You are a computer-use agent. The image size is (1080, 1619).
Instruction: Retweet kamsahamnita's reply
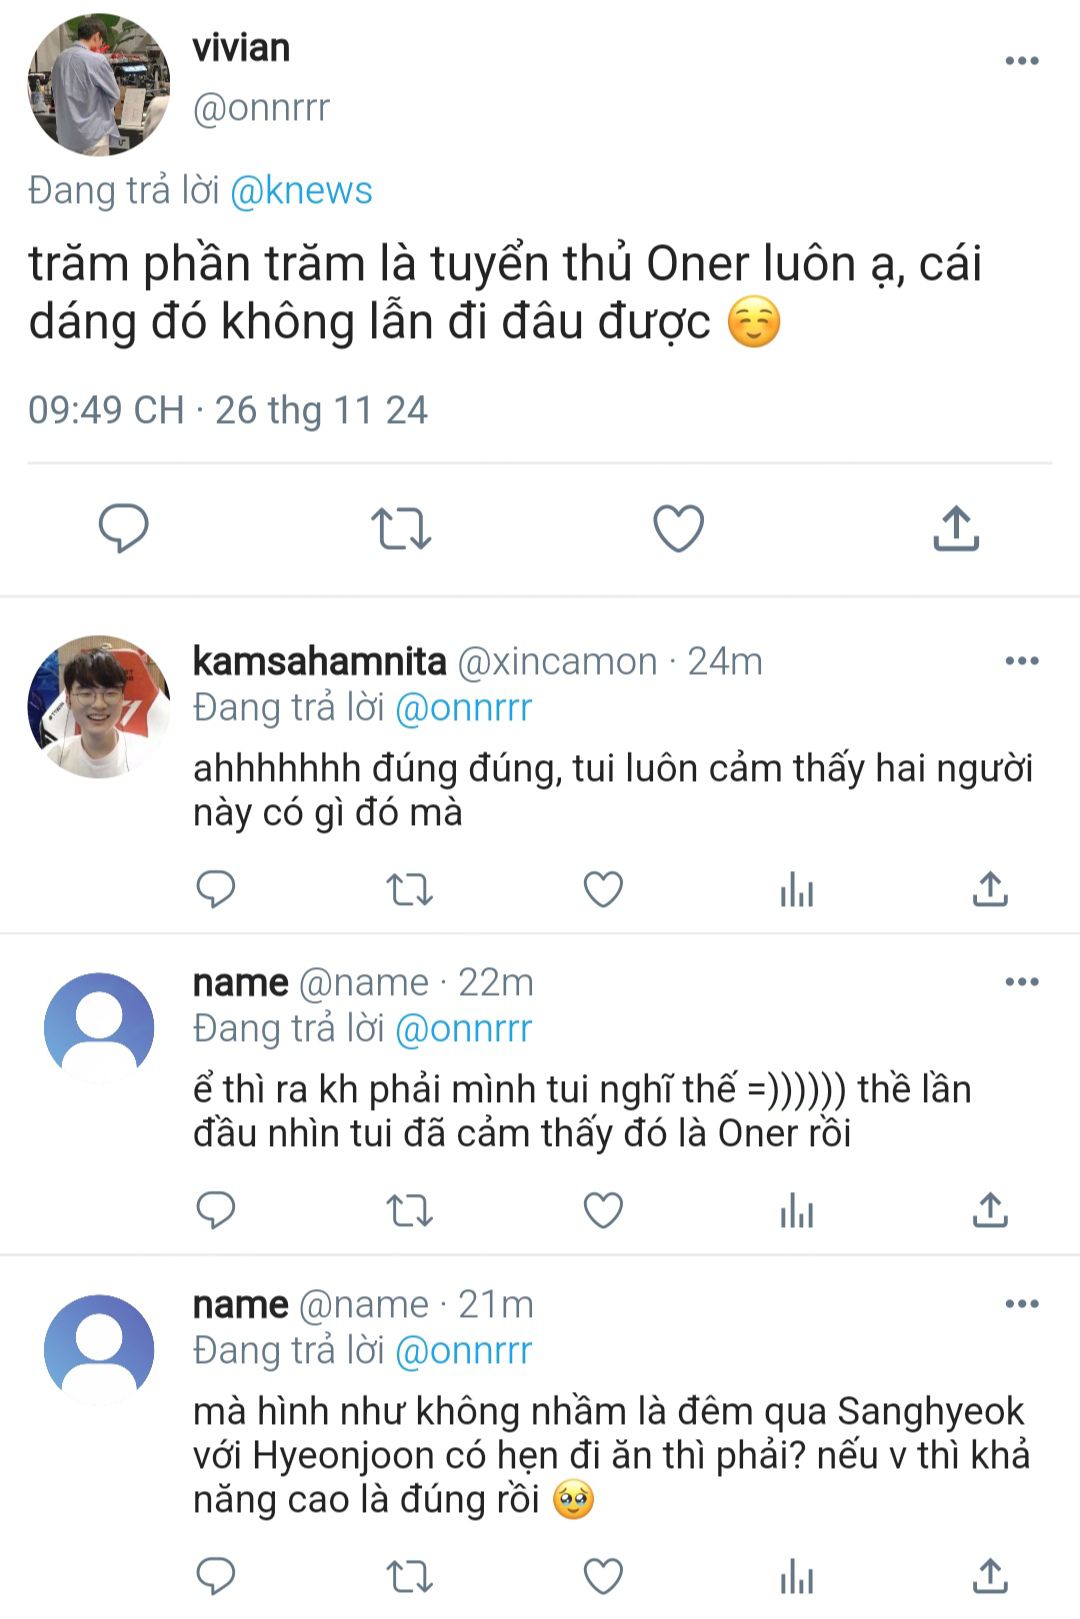coord(409,889)
